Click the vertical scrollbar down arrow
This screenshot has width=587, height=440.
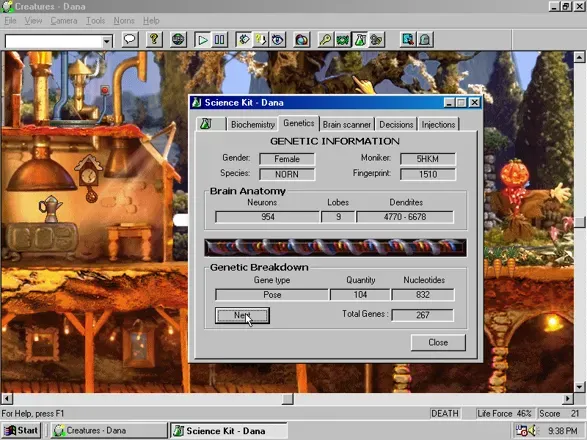[x=580, y=386]
